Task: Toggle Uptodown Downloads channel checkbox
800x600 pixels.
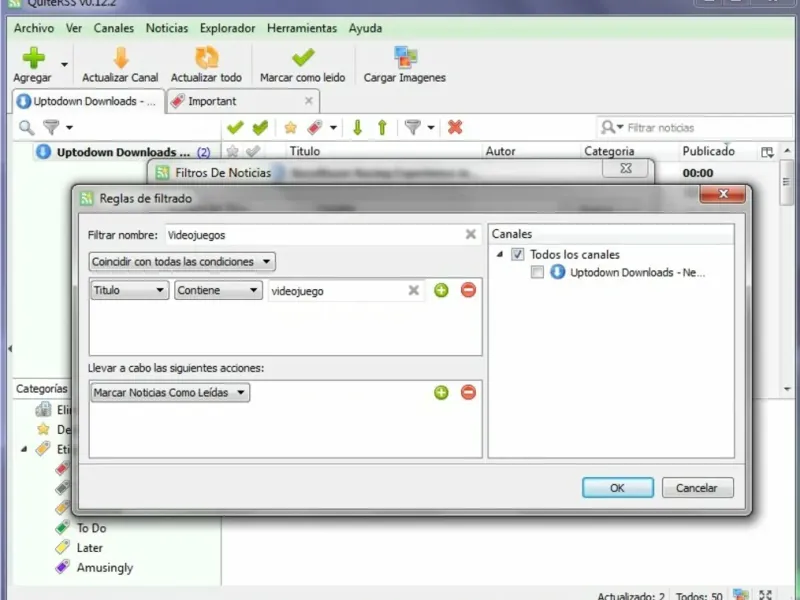Action: [537, 272]
